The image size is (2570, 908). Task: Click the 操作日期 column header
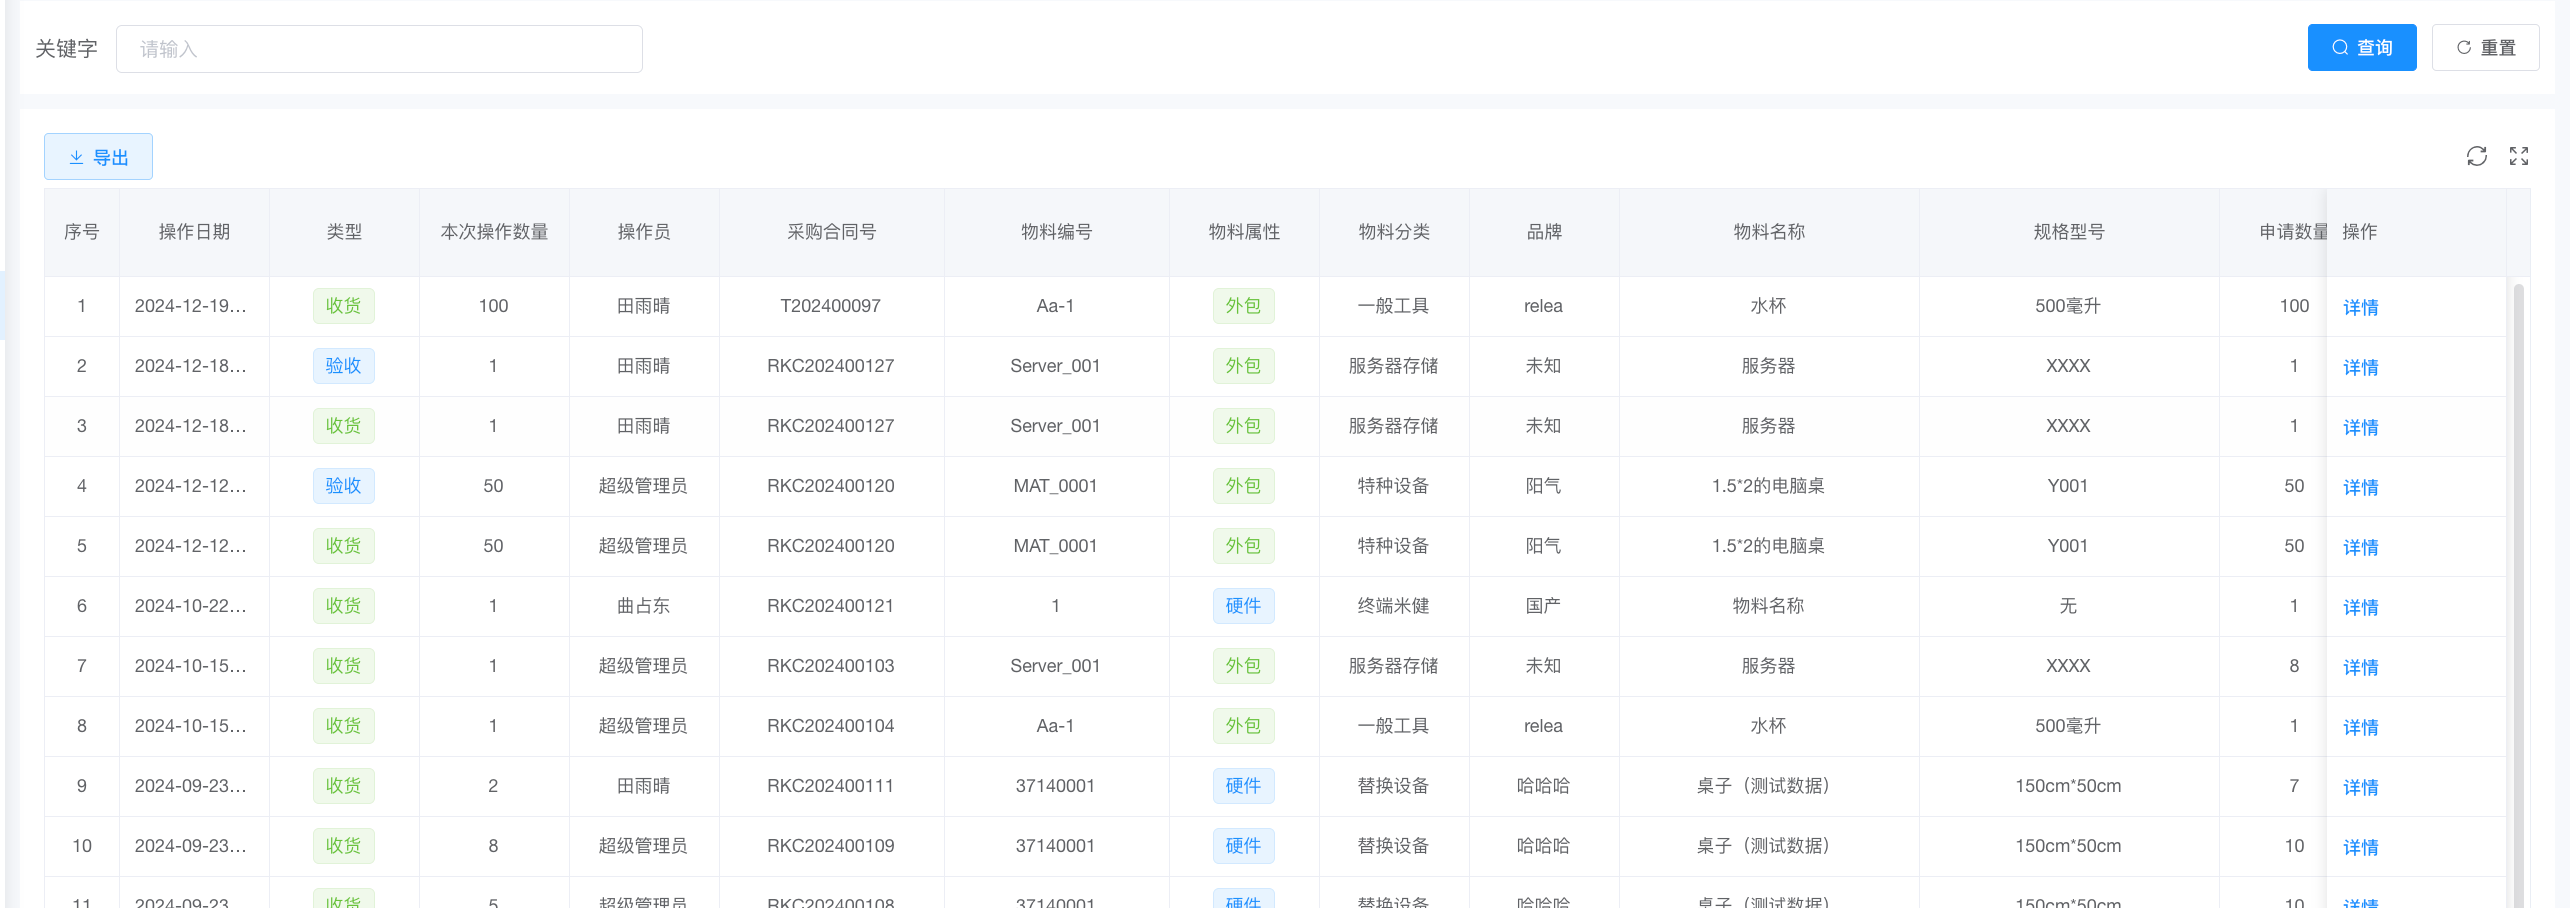click(x=194, y=232)
